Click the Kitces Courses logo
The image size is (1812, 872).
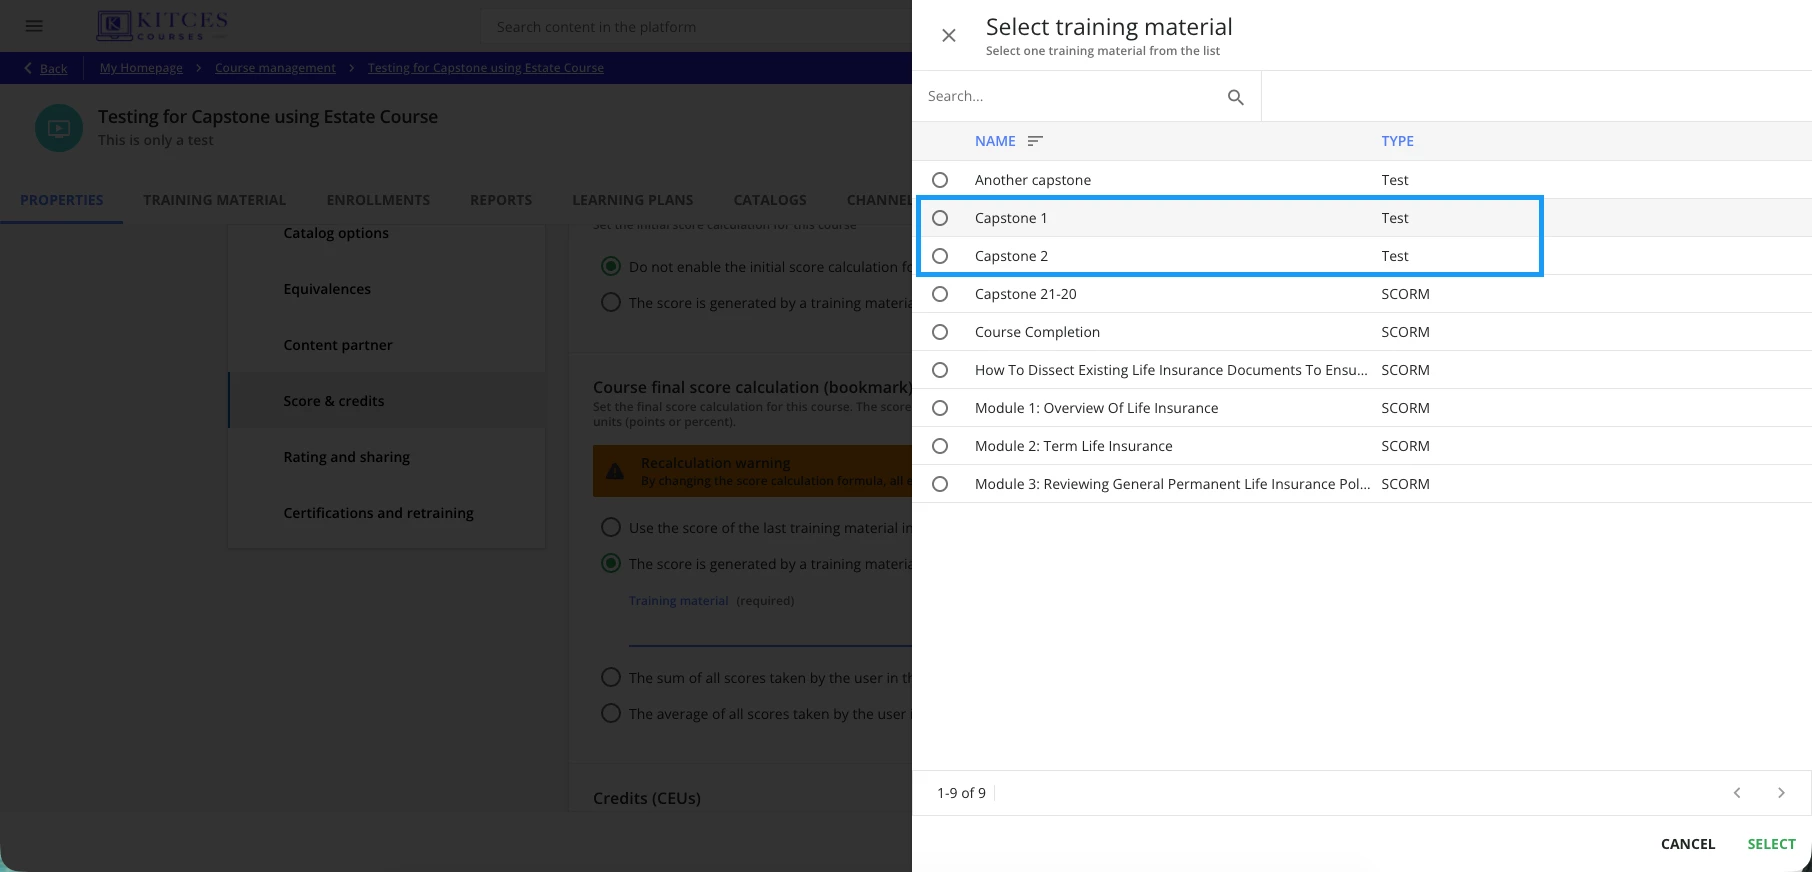click(x=163, y=26)
